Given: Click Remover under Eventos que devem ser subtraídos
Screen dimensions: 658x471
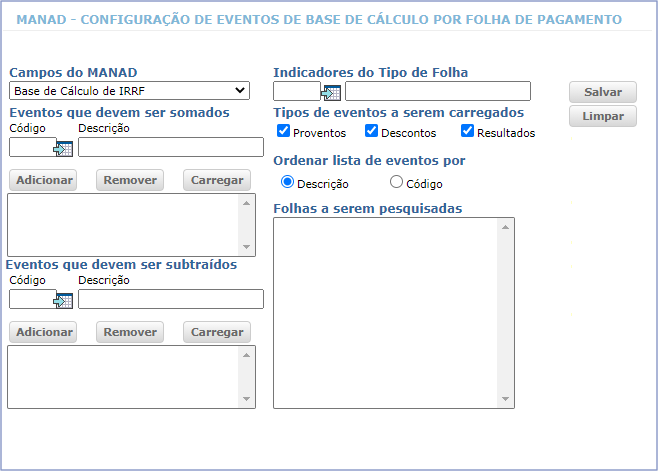Looking at the screenshot, I should 130,332.
